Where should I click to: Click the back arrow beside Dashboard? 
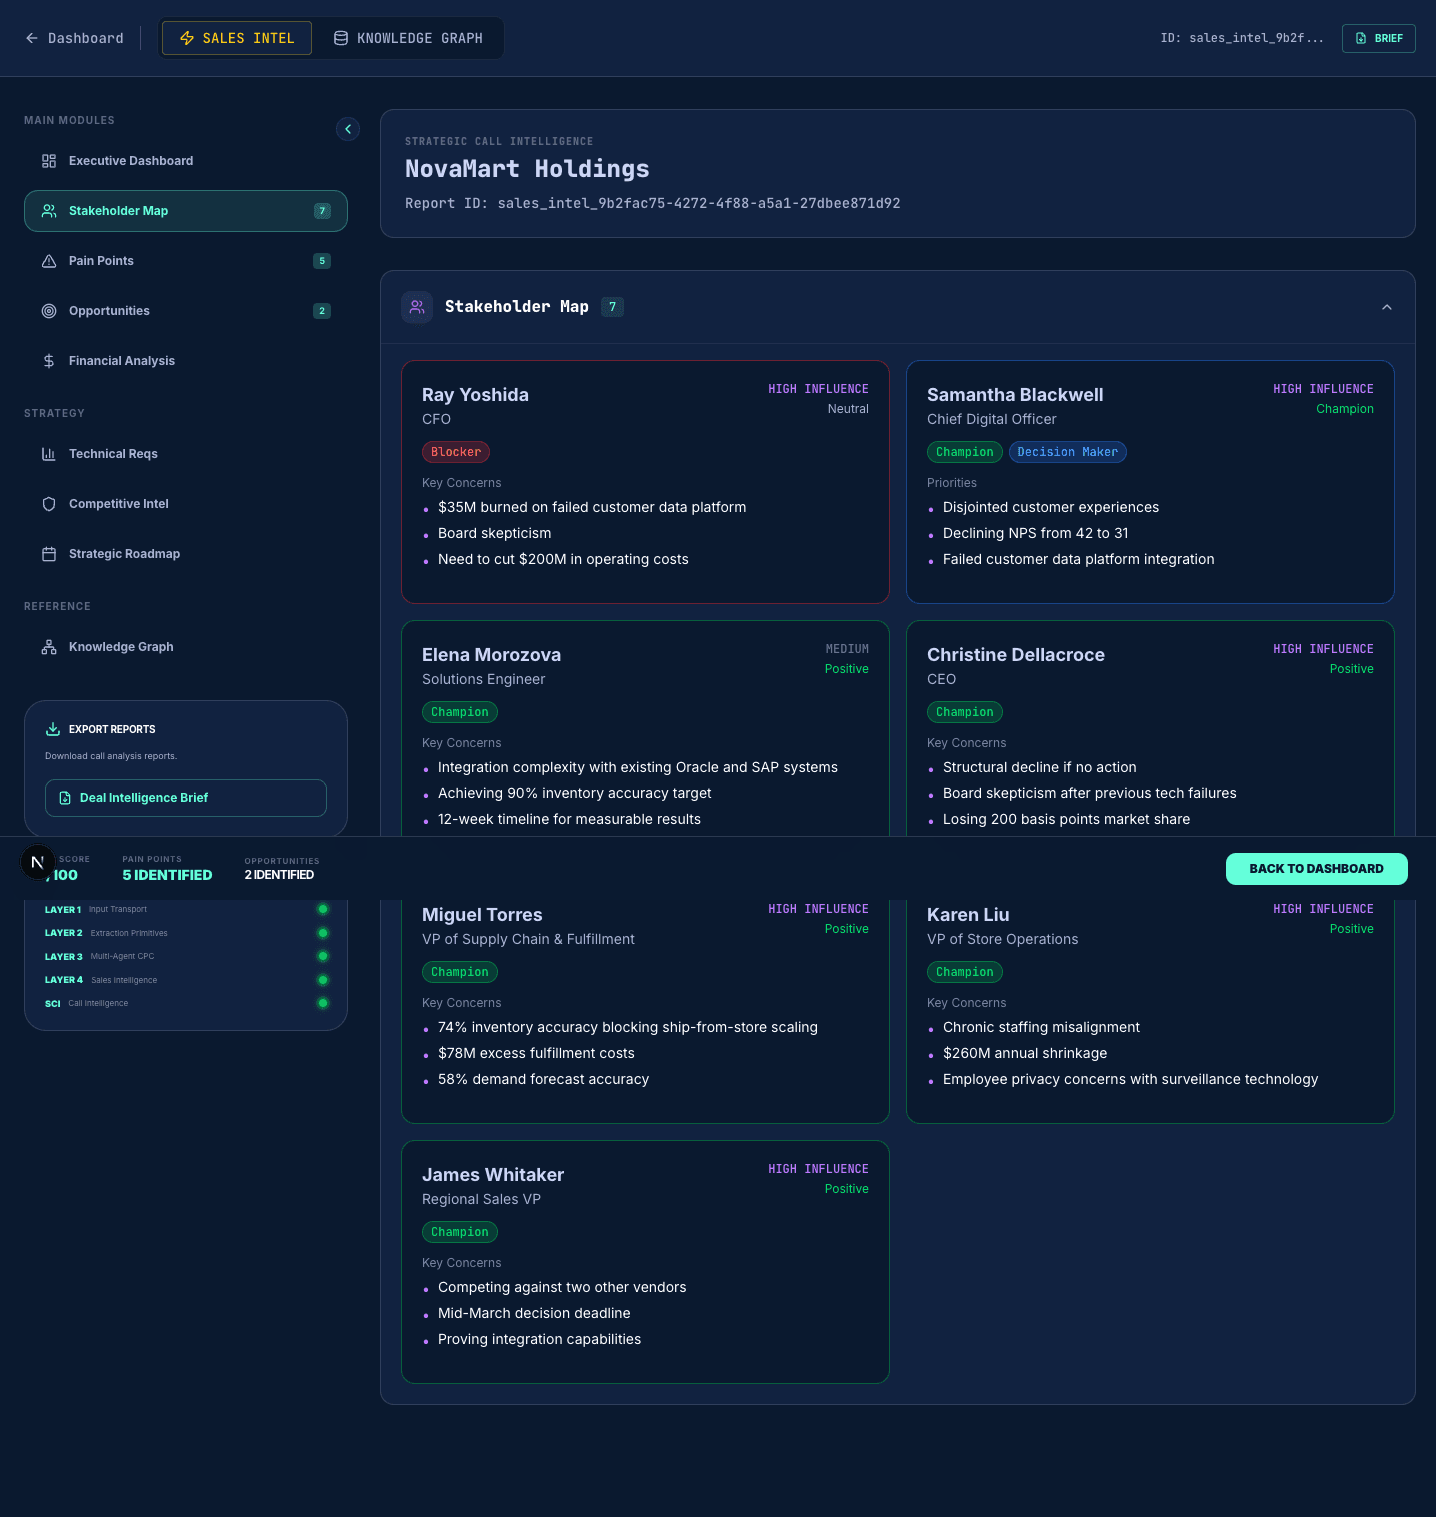(x=32, y=38)
